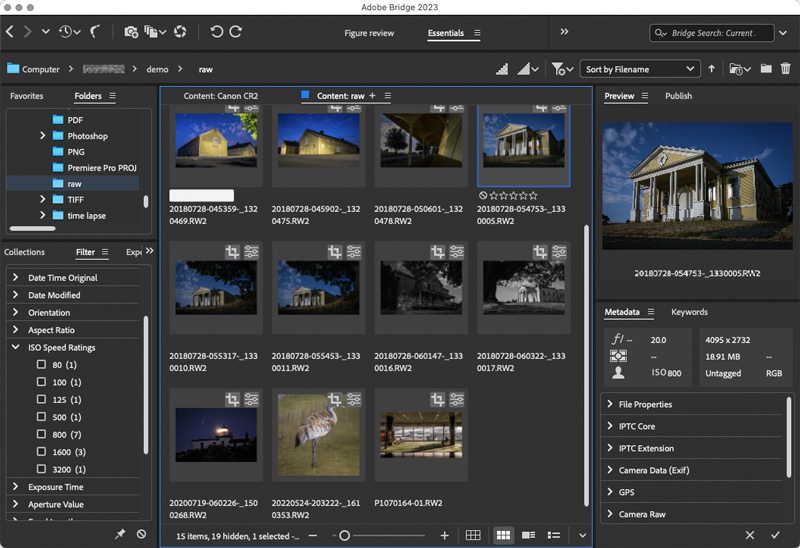This screenshot has width=800, height=548.
Task: Open recent files clock icon
Action: click(x=65, y=32)
